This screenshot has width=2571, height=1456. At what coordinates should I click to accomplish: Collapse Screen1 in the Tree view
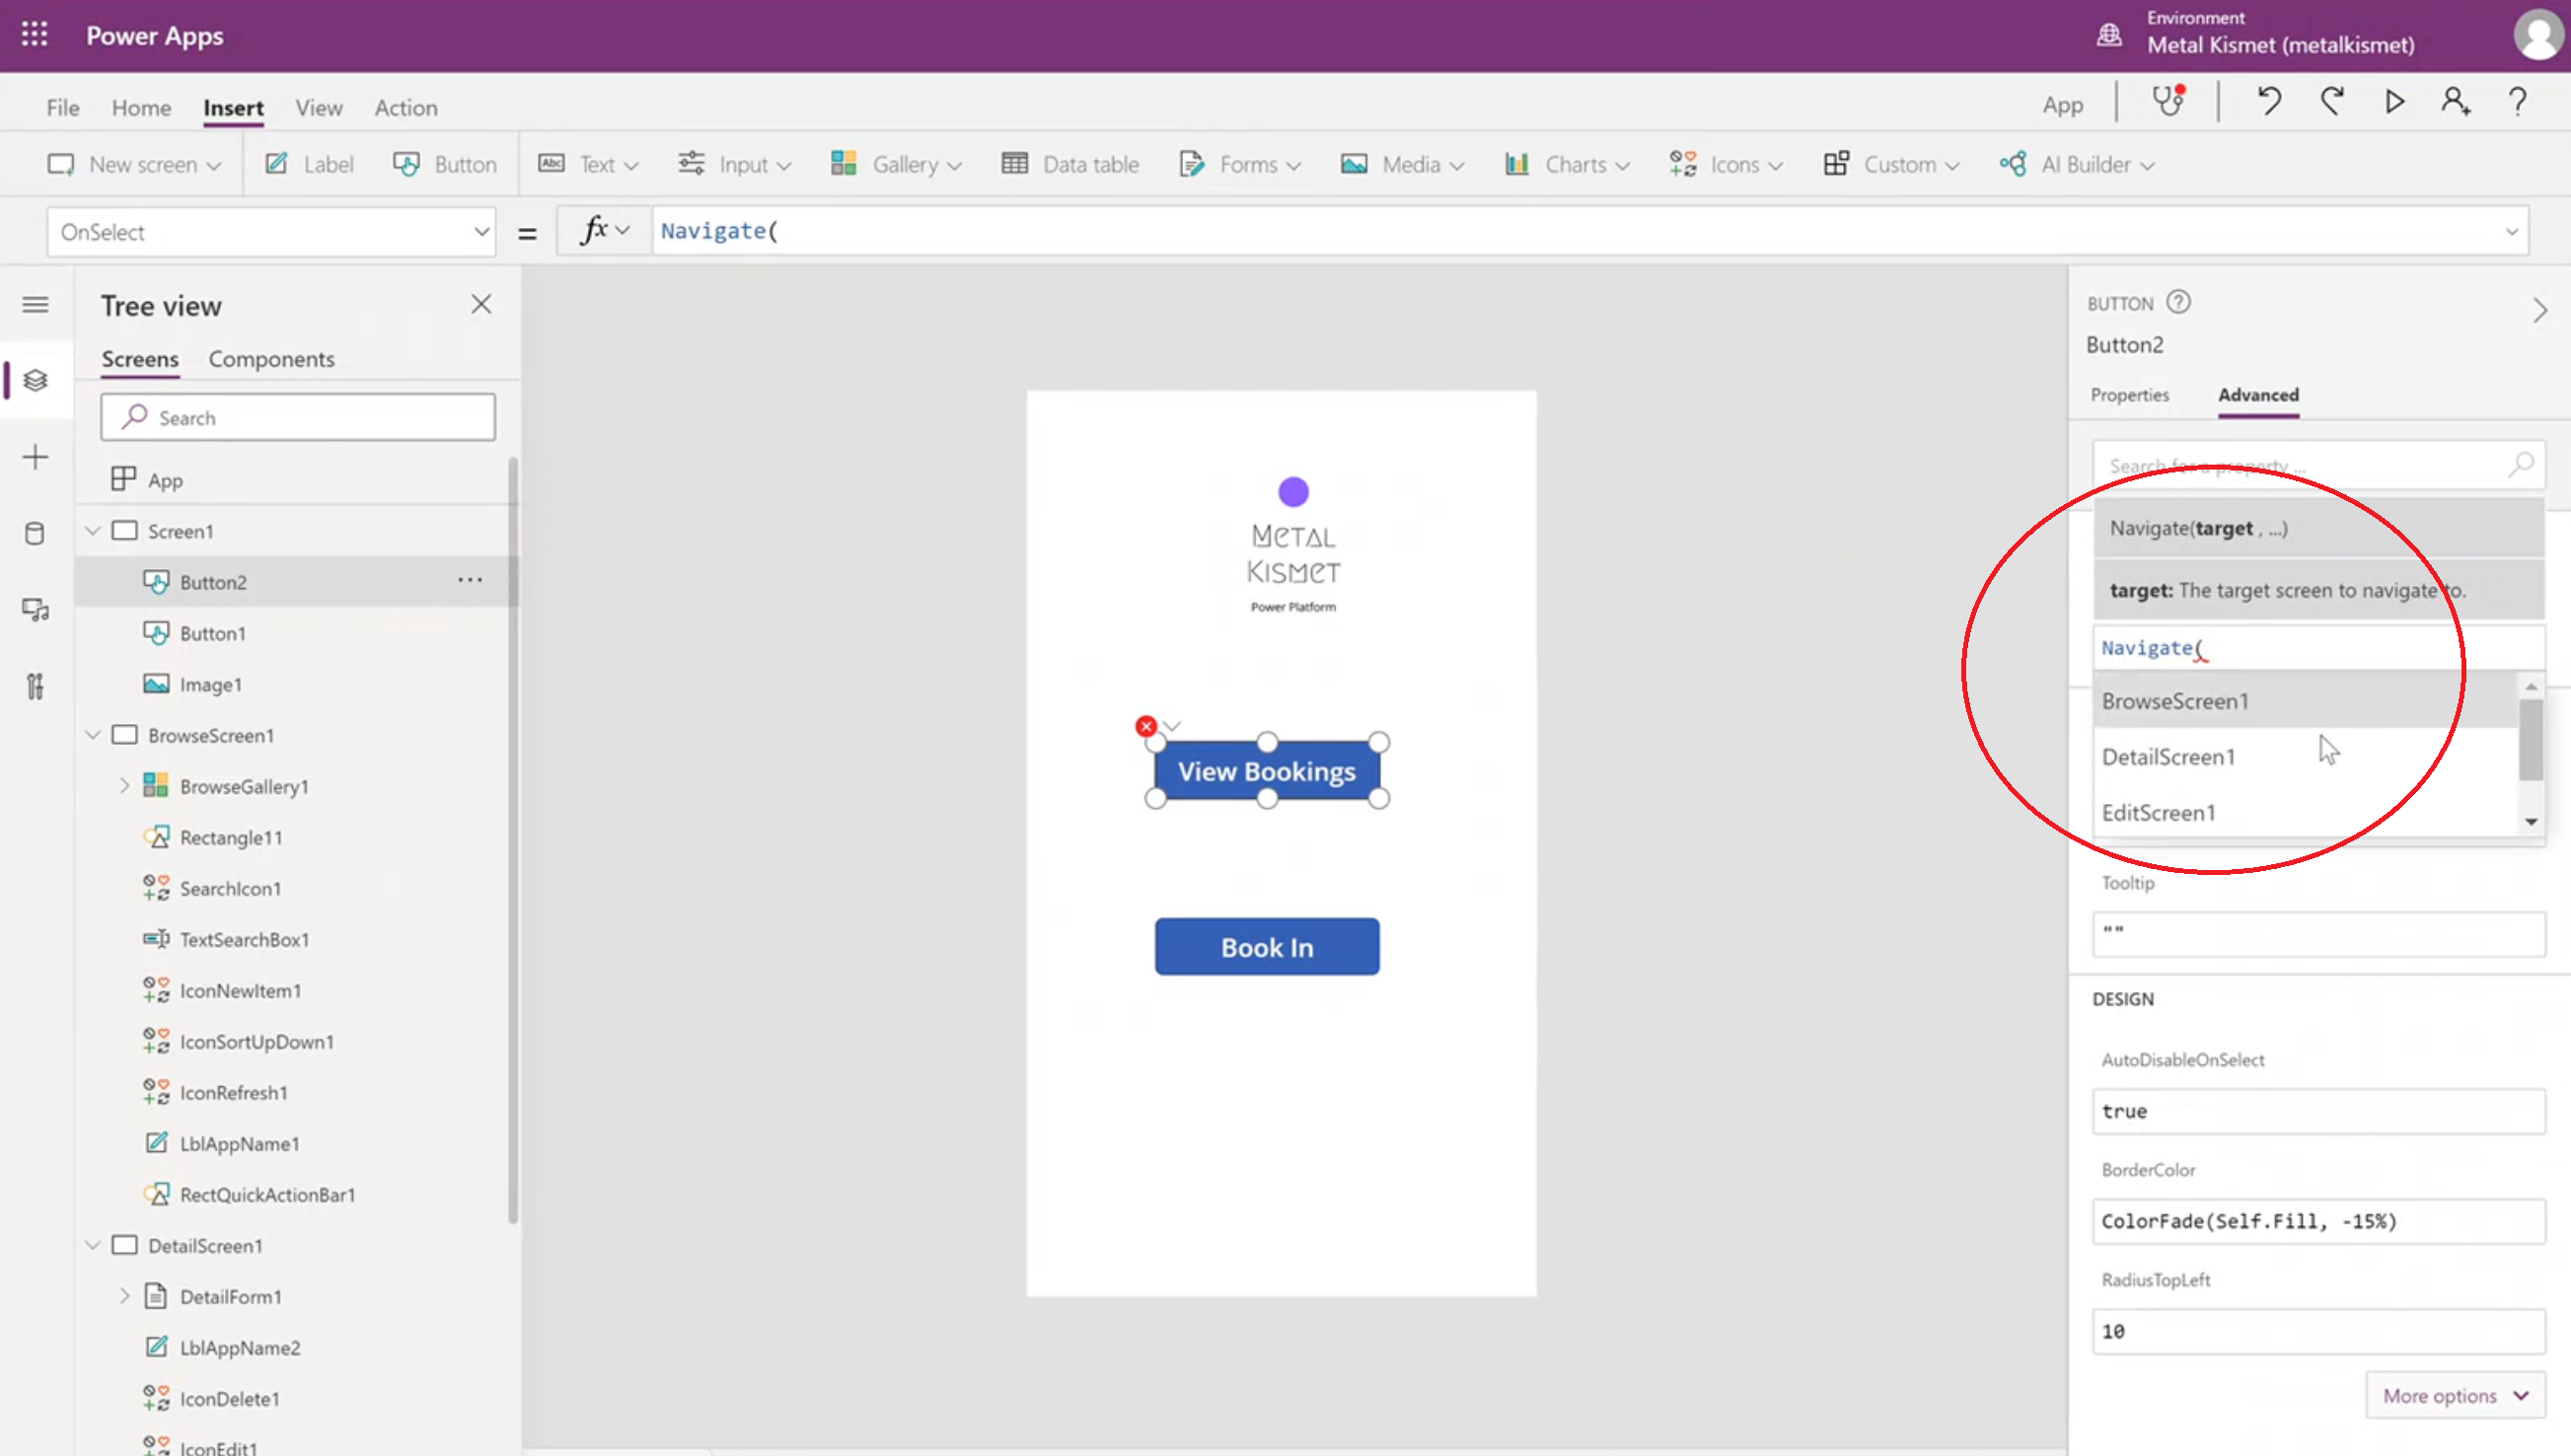[x=92, y=531]
